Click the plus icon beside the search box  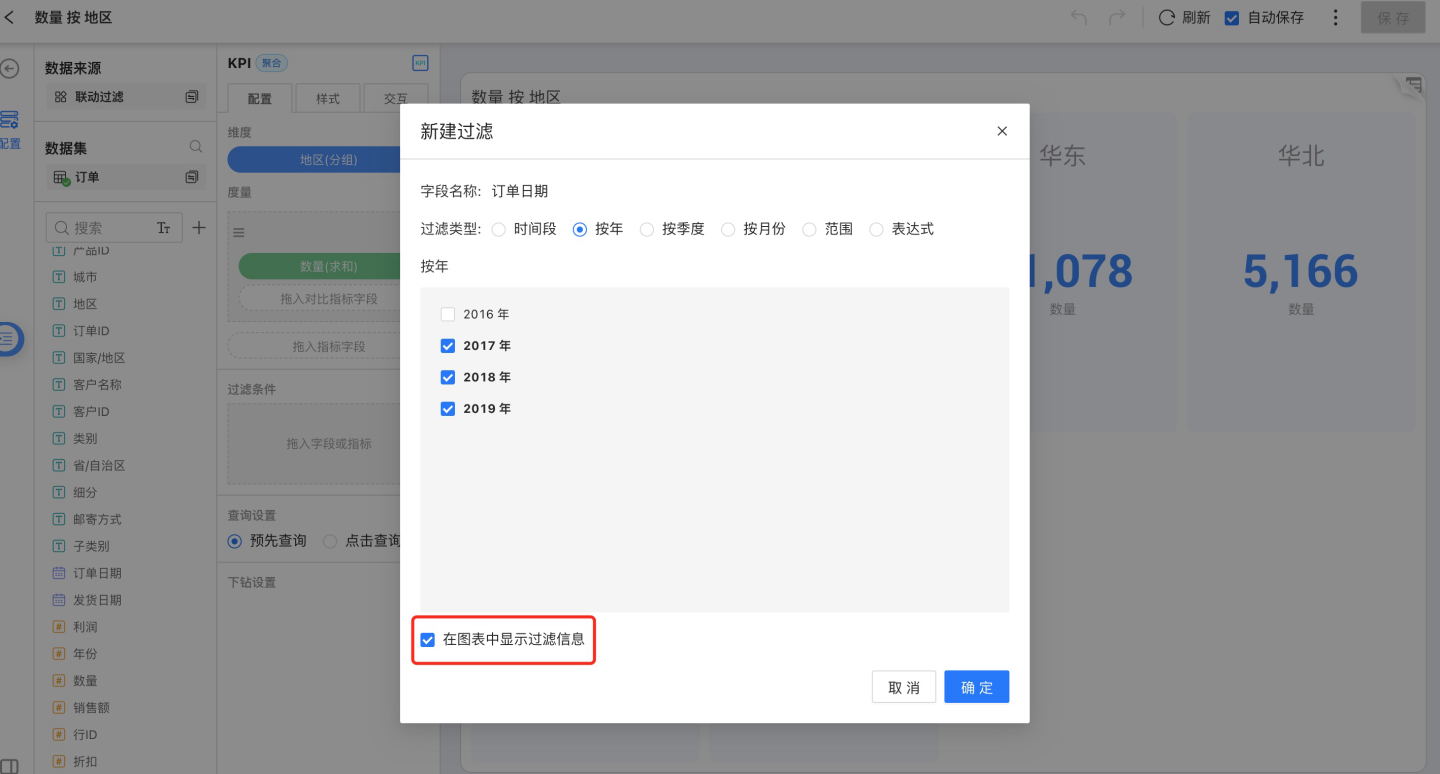coord(198,228)
